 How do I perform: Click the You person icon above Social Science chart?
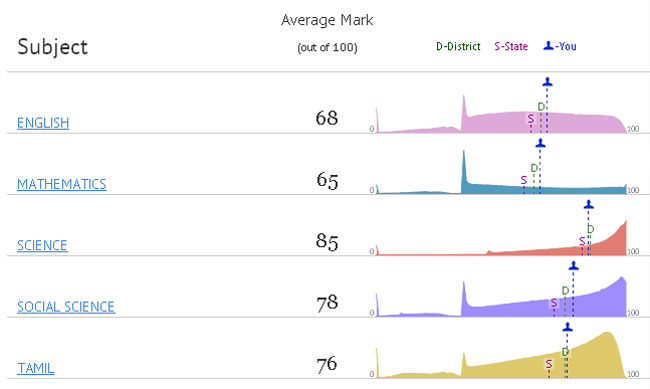(573, 265)
